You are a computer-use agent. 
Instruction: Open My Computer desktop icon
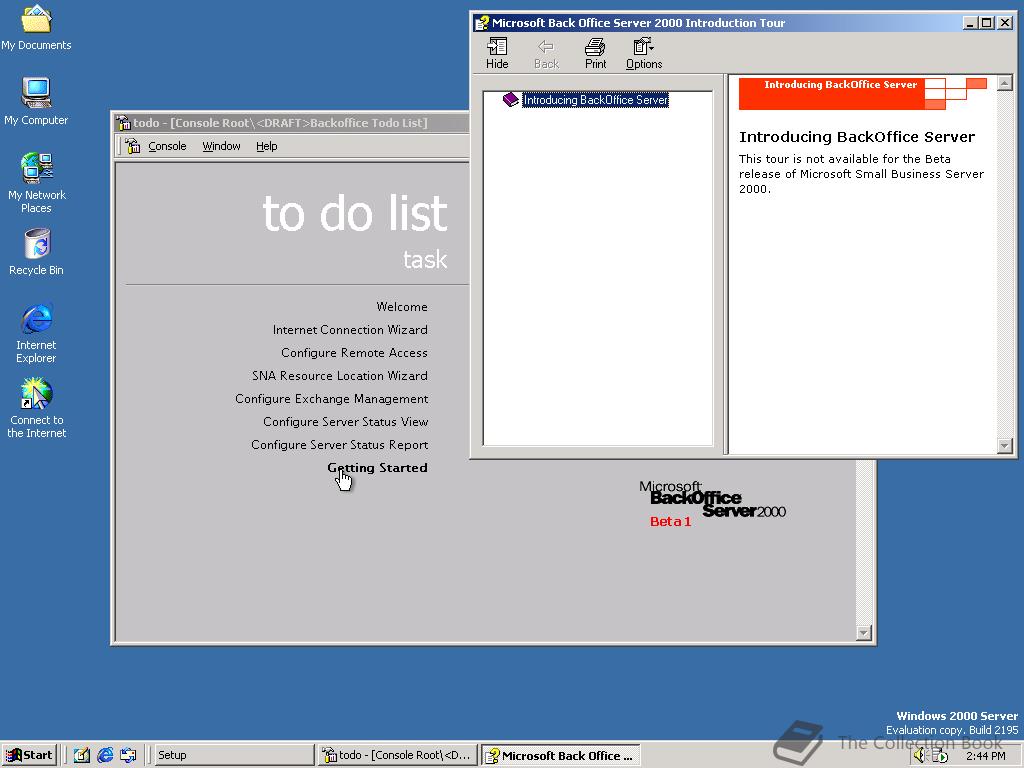pyautogui.click(x=36, y=101)
